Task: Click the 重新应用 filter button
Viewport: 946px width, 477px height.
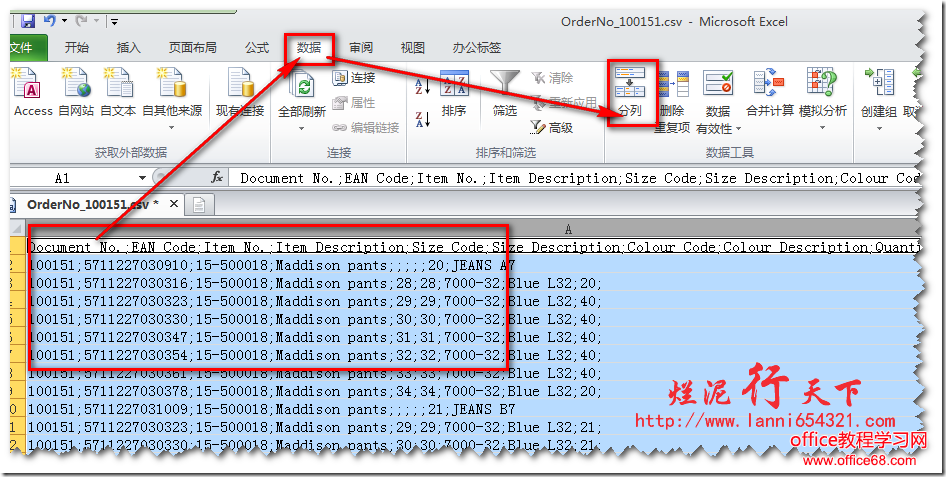Action: click(564, 103)
